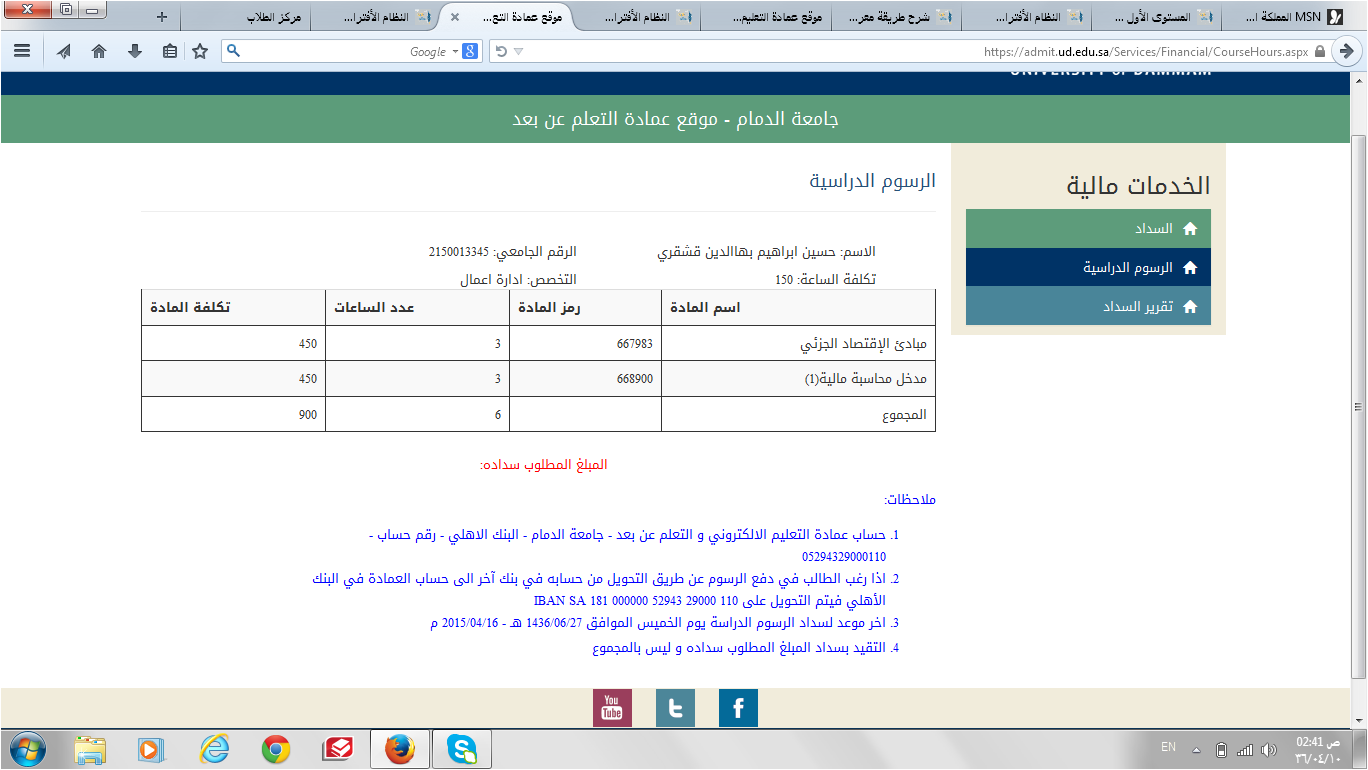Open a new tab with the plus button
The image size is (1368, 770).
click(163, 17)
